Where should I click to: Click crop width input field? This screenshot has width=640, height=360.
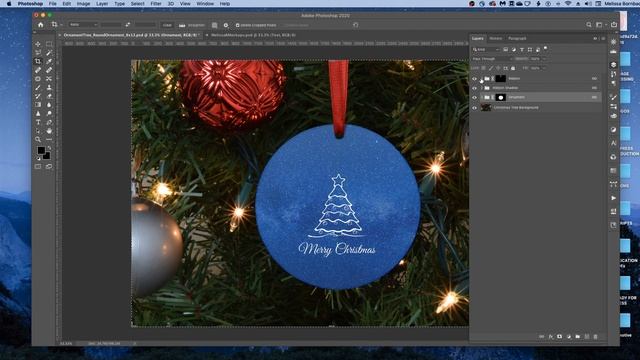click(x=111, y=25)
